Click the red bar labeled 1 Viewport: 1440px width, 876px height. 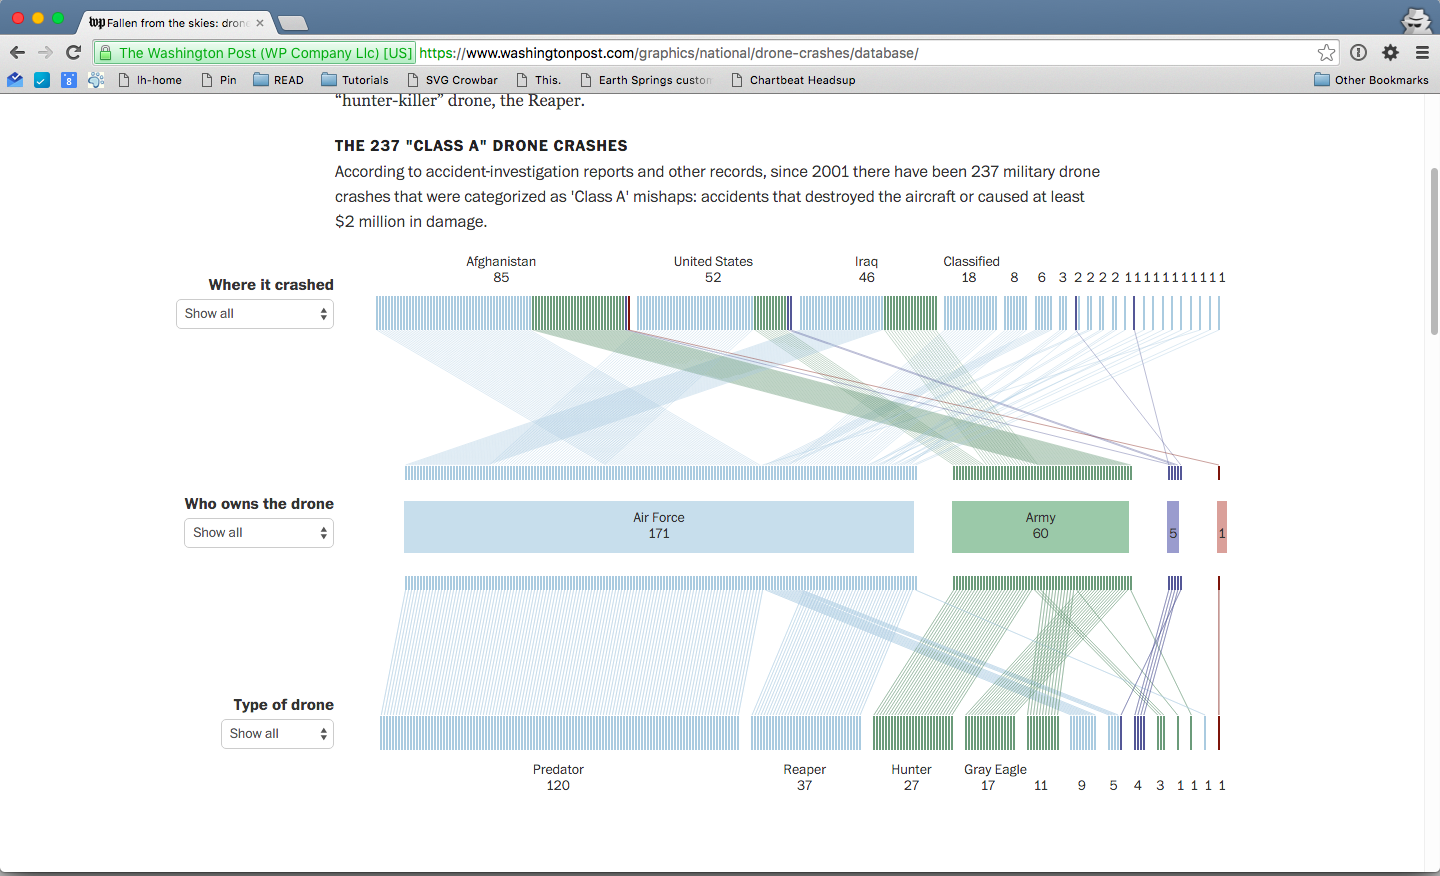1222,527
